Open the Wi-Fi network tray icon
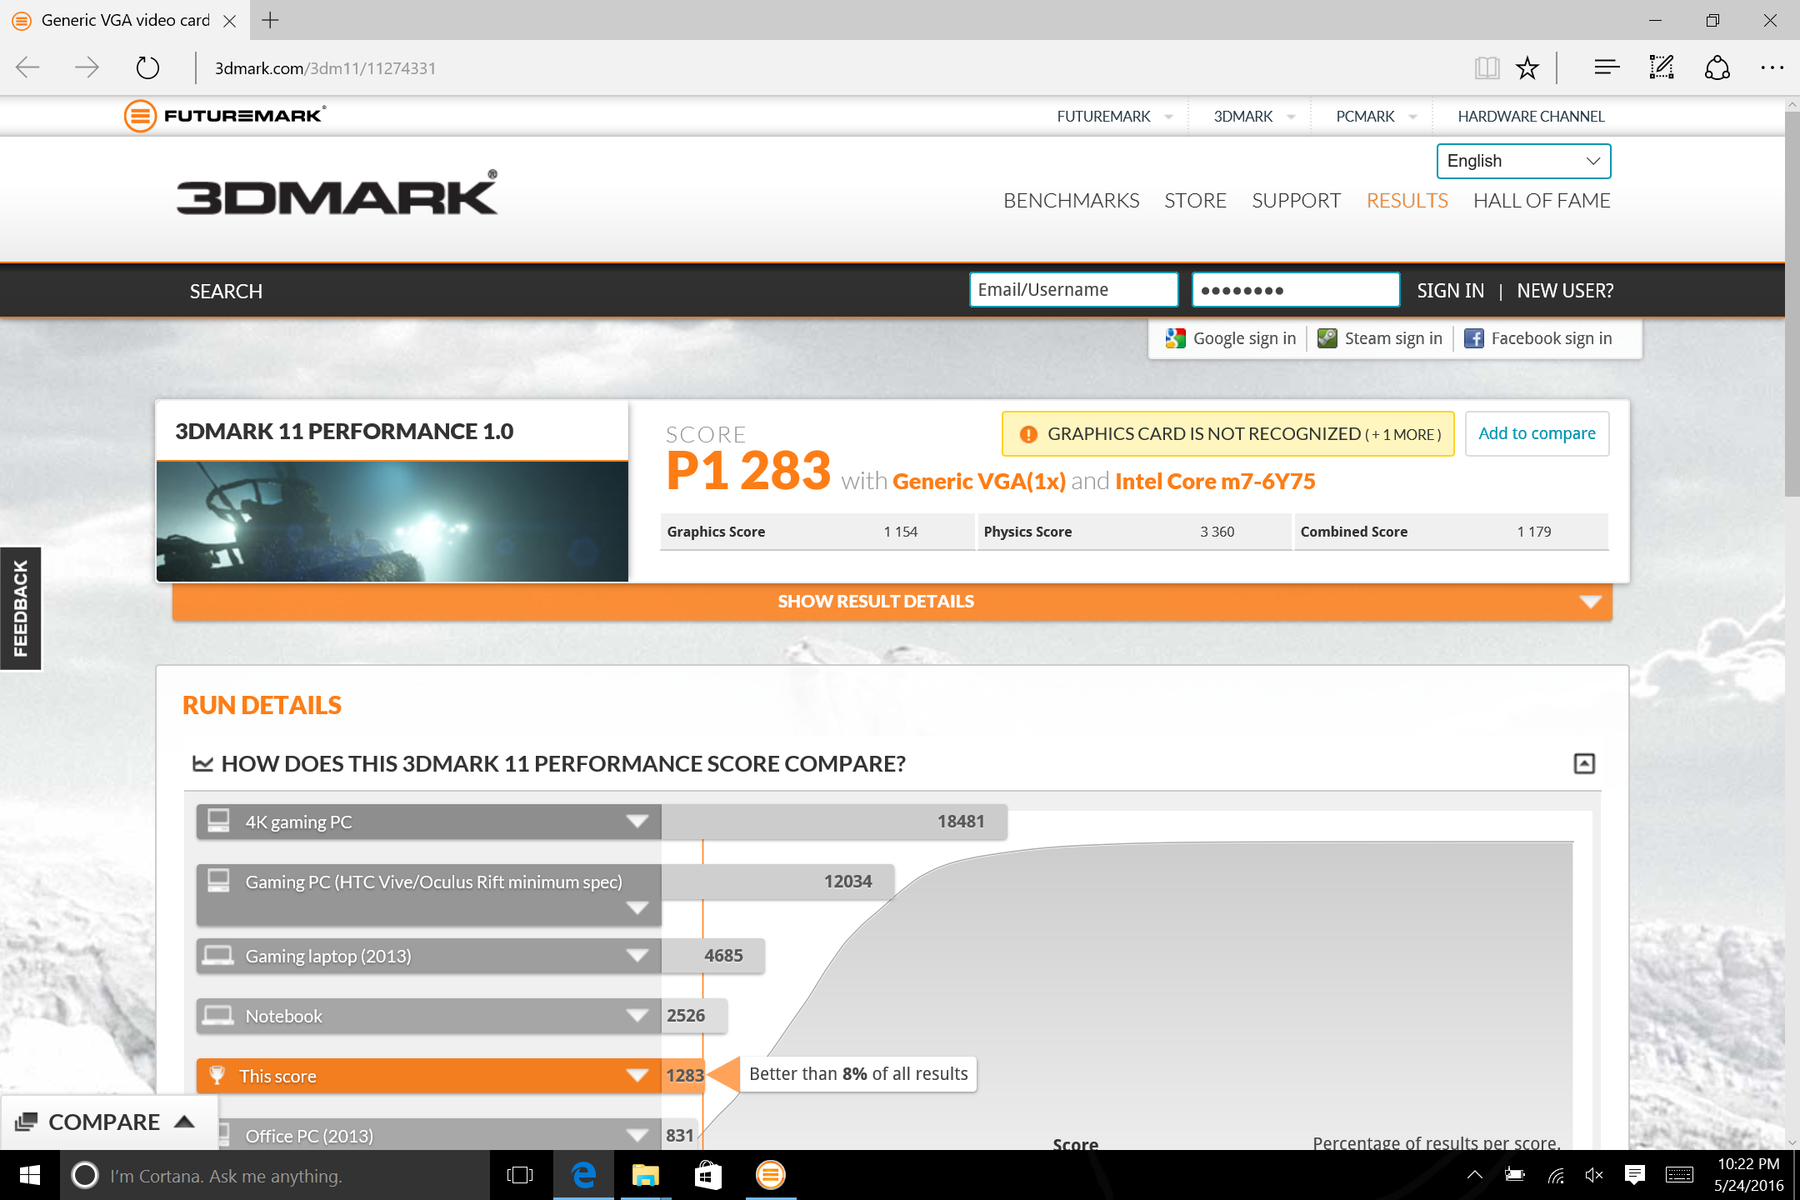Image resolution: width=1800 pixels, height=1200 pixels. point(1555,1175)
